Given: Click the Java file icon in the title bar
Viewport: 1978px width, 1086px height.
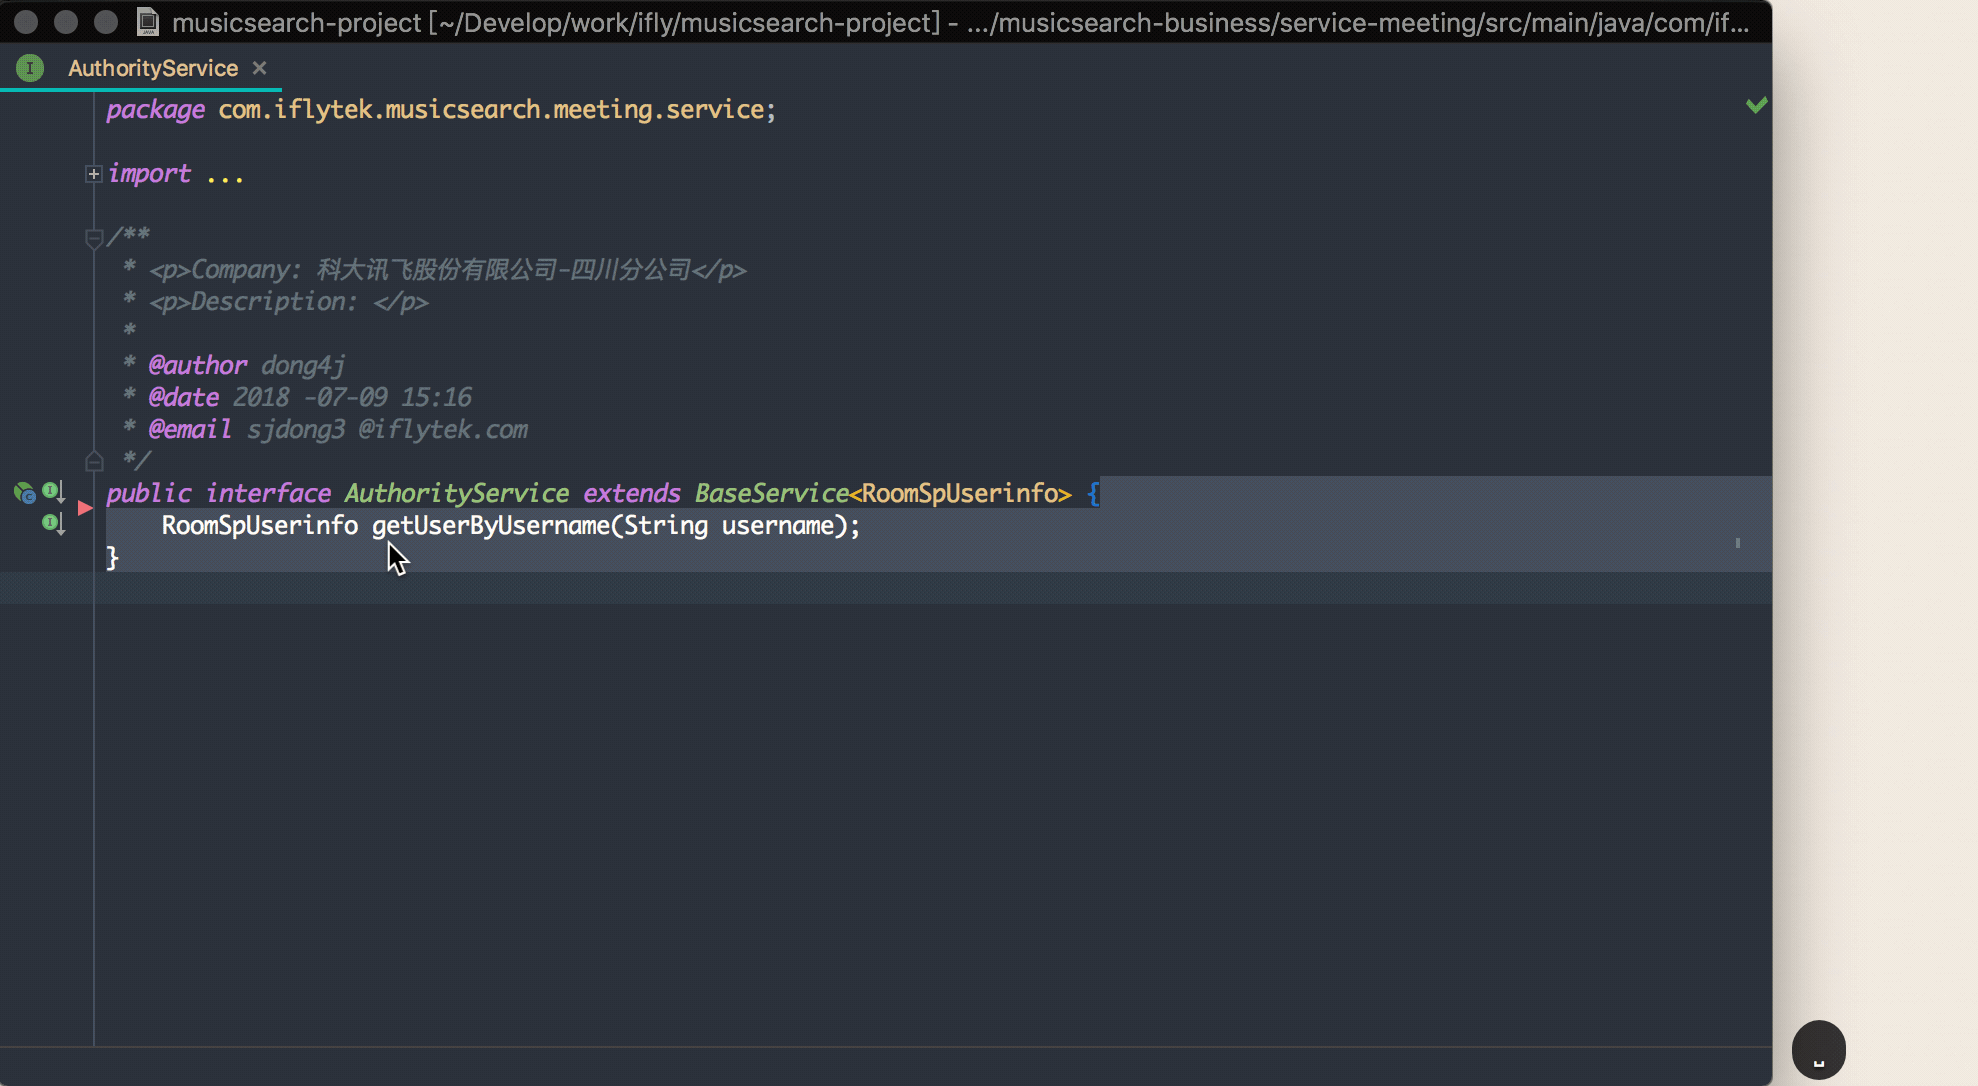Looking at the screenshot, I should click(149, 21).
